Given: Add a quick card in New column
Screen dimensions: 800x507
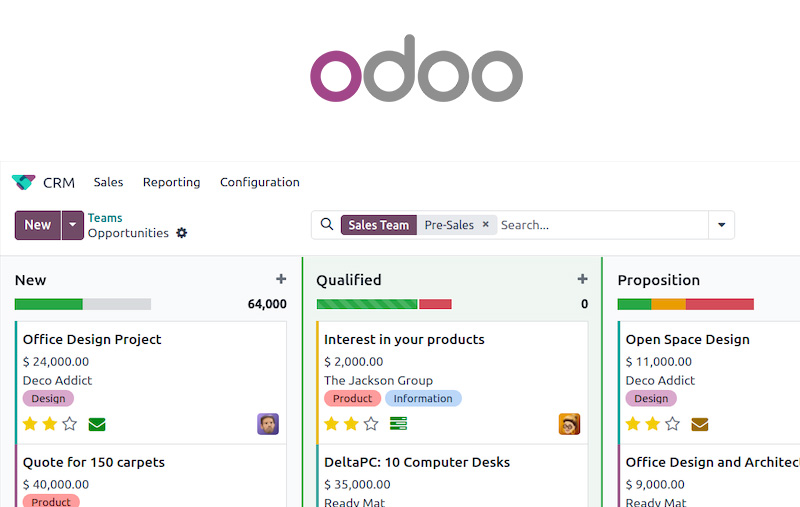Looking at the screenshot, I should coord(281,279).
